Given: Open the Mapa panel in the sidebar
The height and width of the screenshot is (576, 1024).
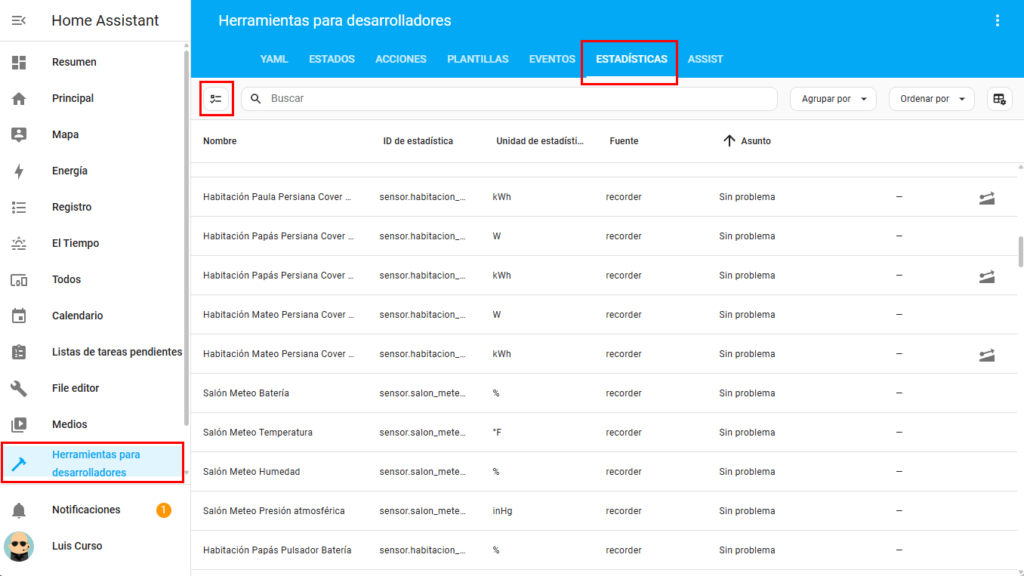Looking at the screenshot, I should 65,135.
